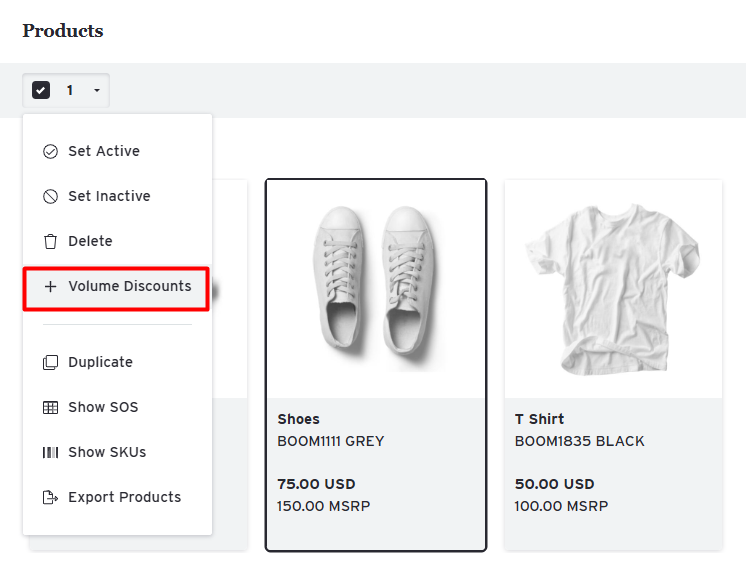The width and height of the screenshot is (746, 578).
Task: Click the BOOM1111 GREY product code
Action: 330,442
